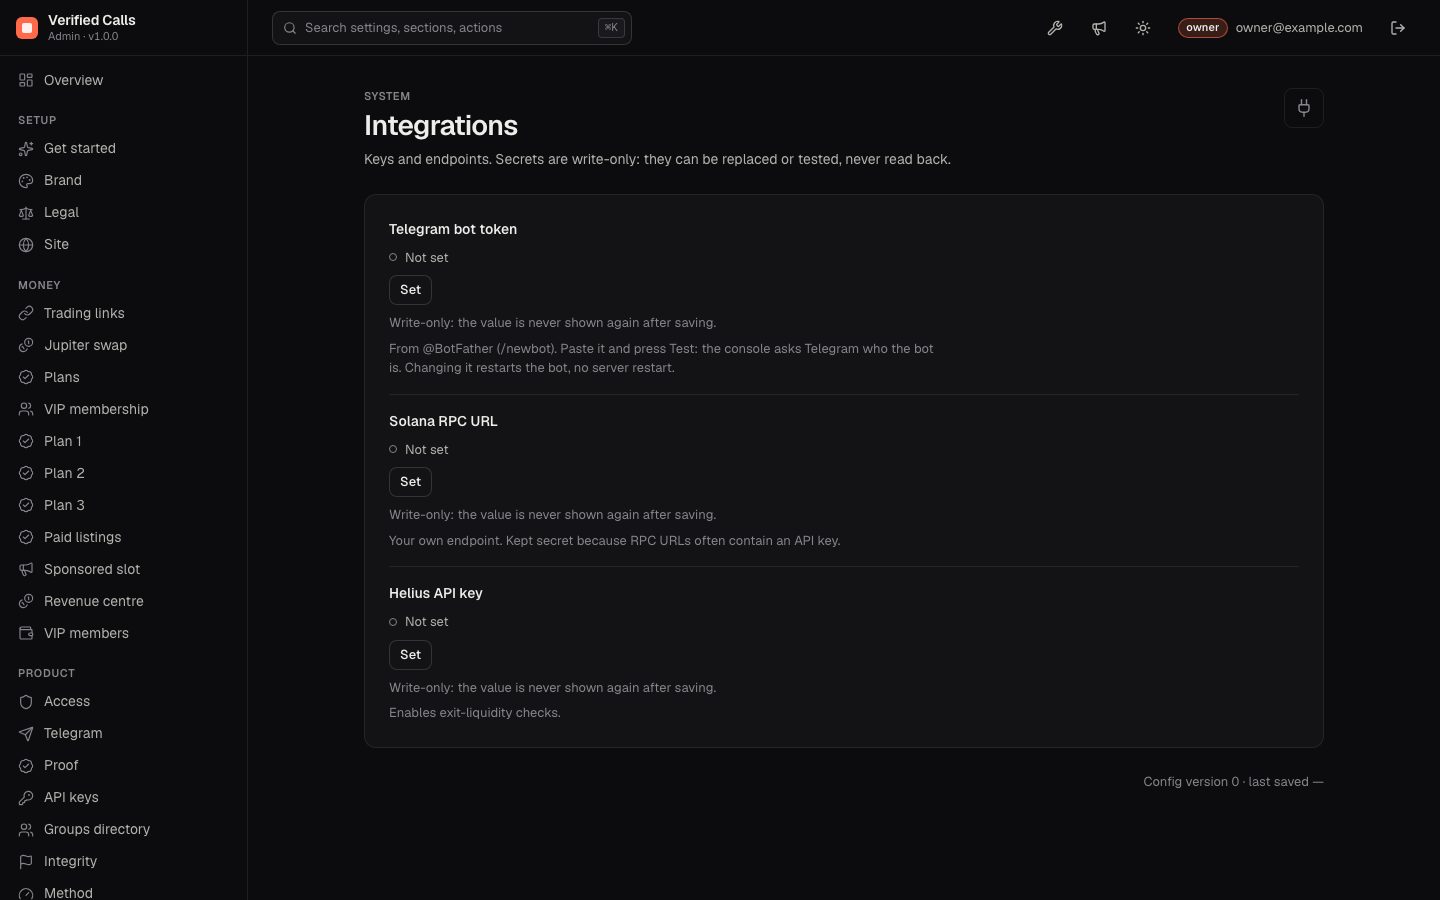Select the Plans sidebar item
The width and height of the screenshot is (1440, 900).
123,377
